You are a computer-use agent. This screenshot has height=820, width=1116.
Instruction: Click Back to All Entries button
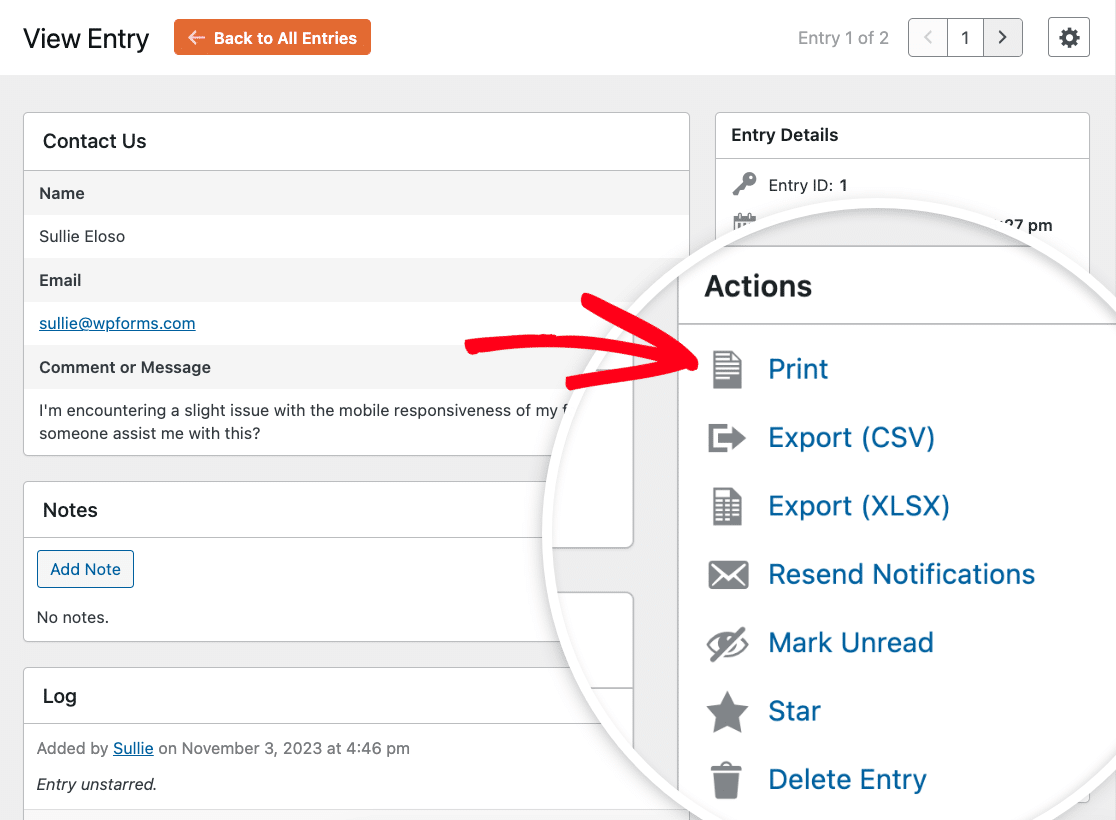[272, 37]
